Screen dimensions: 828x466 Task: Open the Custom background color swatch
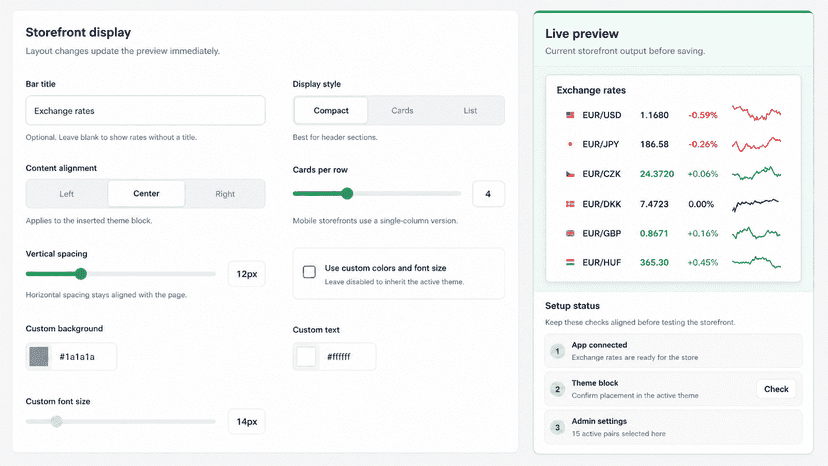pos(39,357)
